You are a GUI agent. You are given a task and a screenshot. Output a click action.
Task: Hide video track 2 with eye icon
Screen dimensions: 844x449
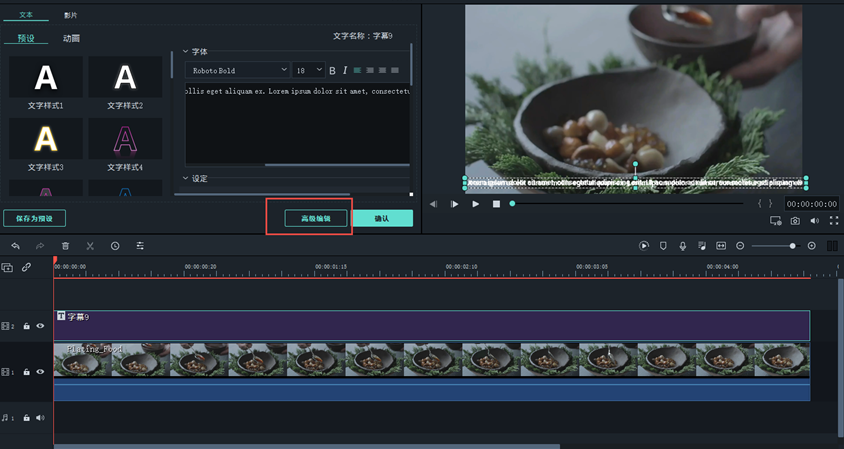(x=41, y=326)
